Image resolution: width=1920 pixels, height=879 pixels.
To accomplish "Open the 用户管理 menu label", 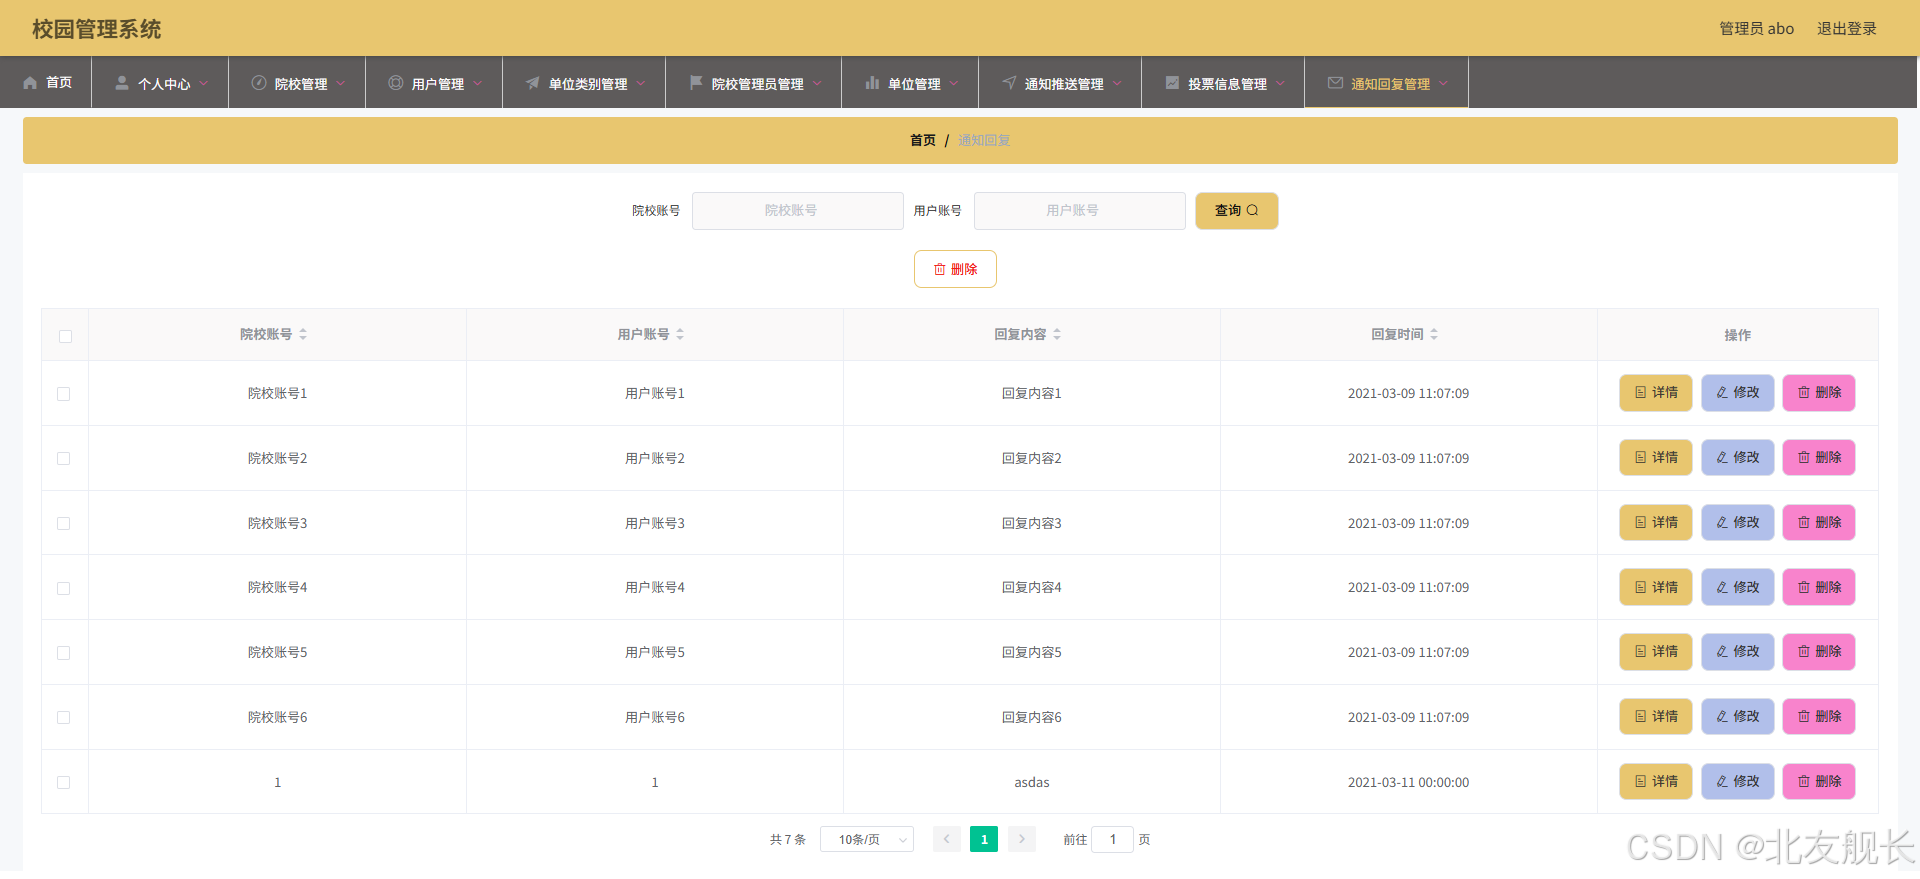I will [438, 84].
